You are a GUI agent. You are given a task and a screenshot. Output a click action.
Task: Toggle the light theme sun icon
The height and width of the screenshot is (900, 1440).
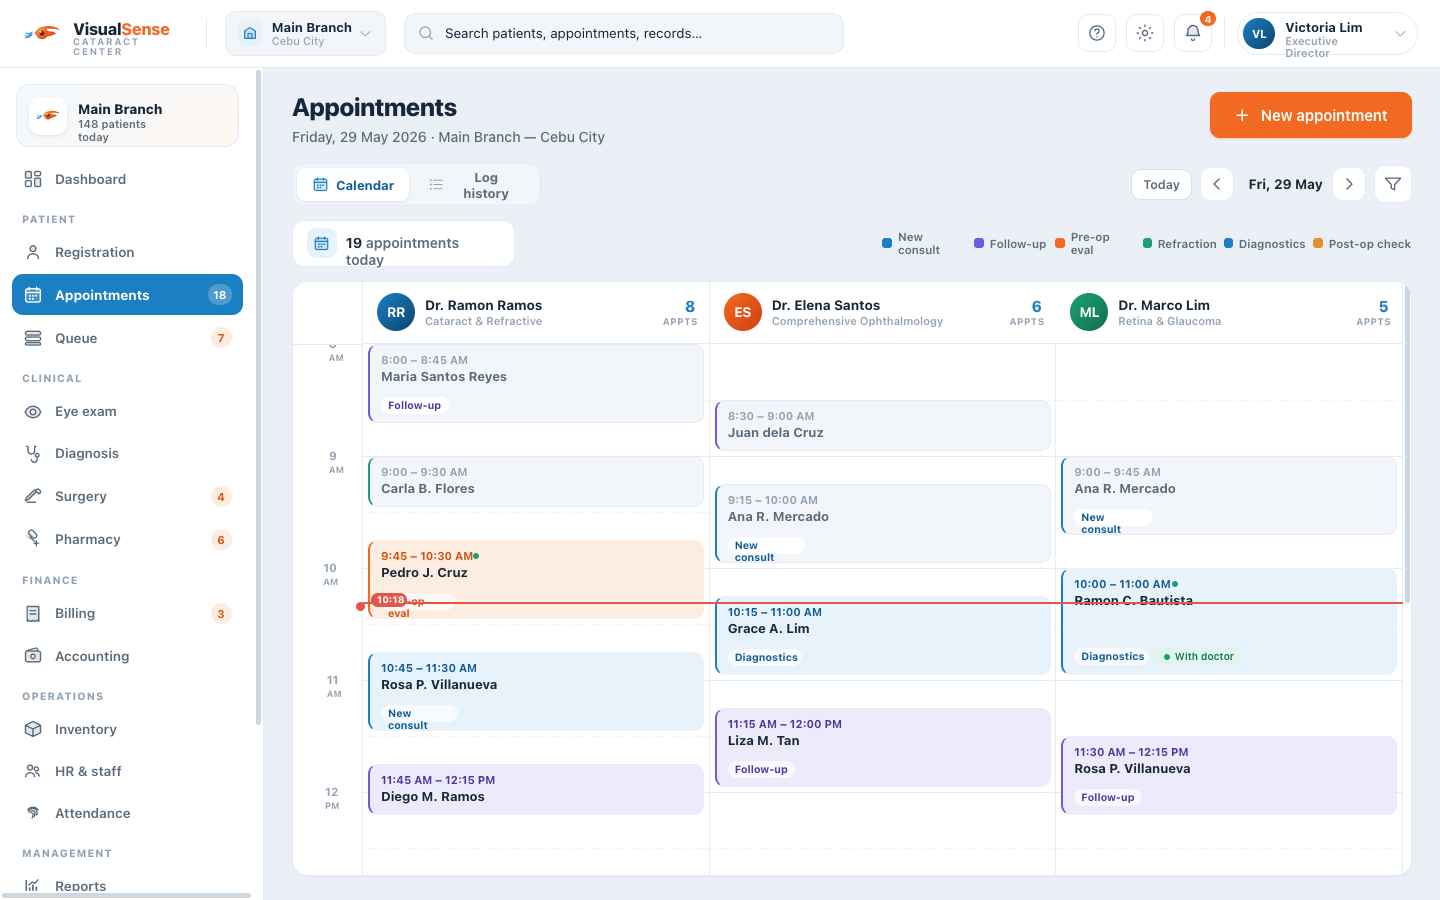[x=1145, y=33]
